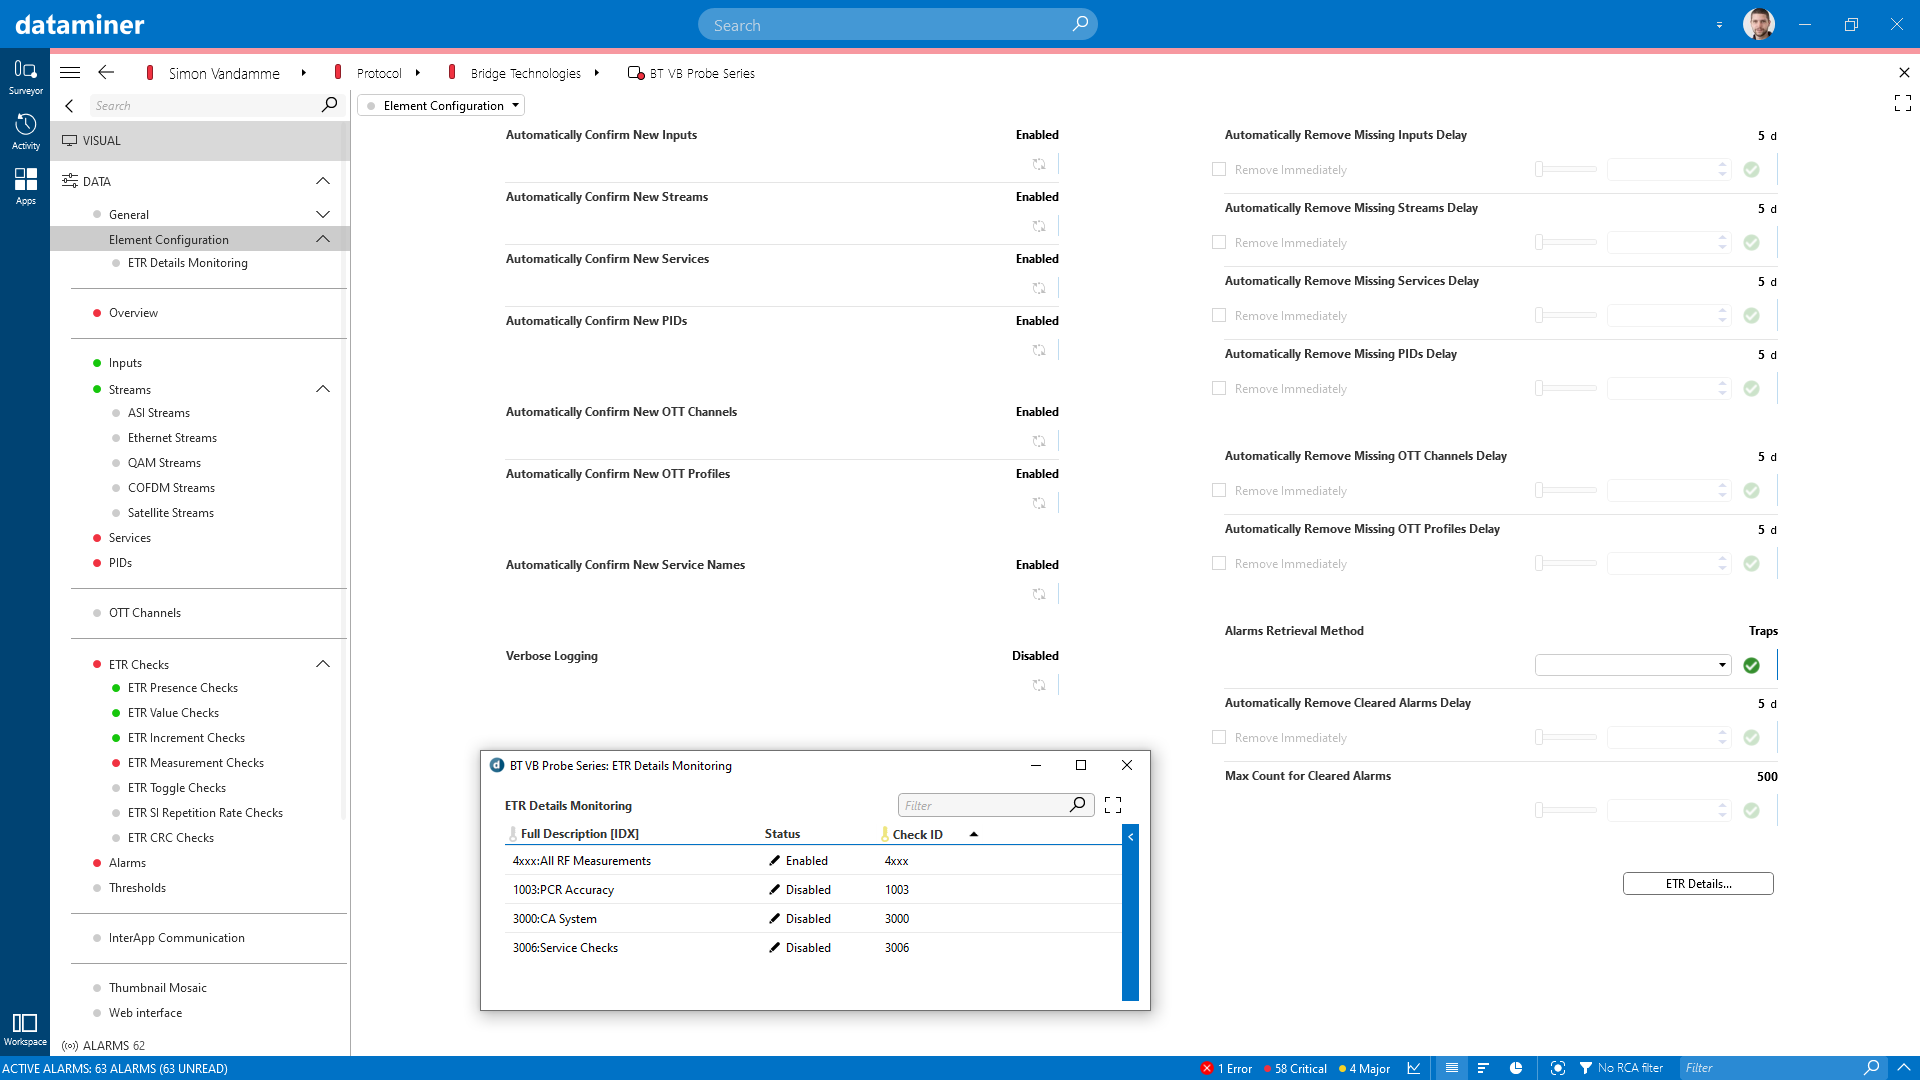Click the filter magnifier in ETR Details popup
Screen dimensions: 1920x1080
[x=1077, y=805]
